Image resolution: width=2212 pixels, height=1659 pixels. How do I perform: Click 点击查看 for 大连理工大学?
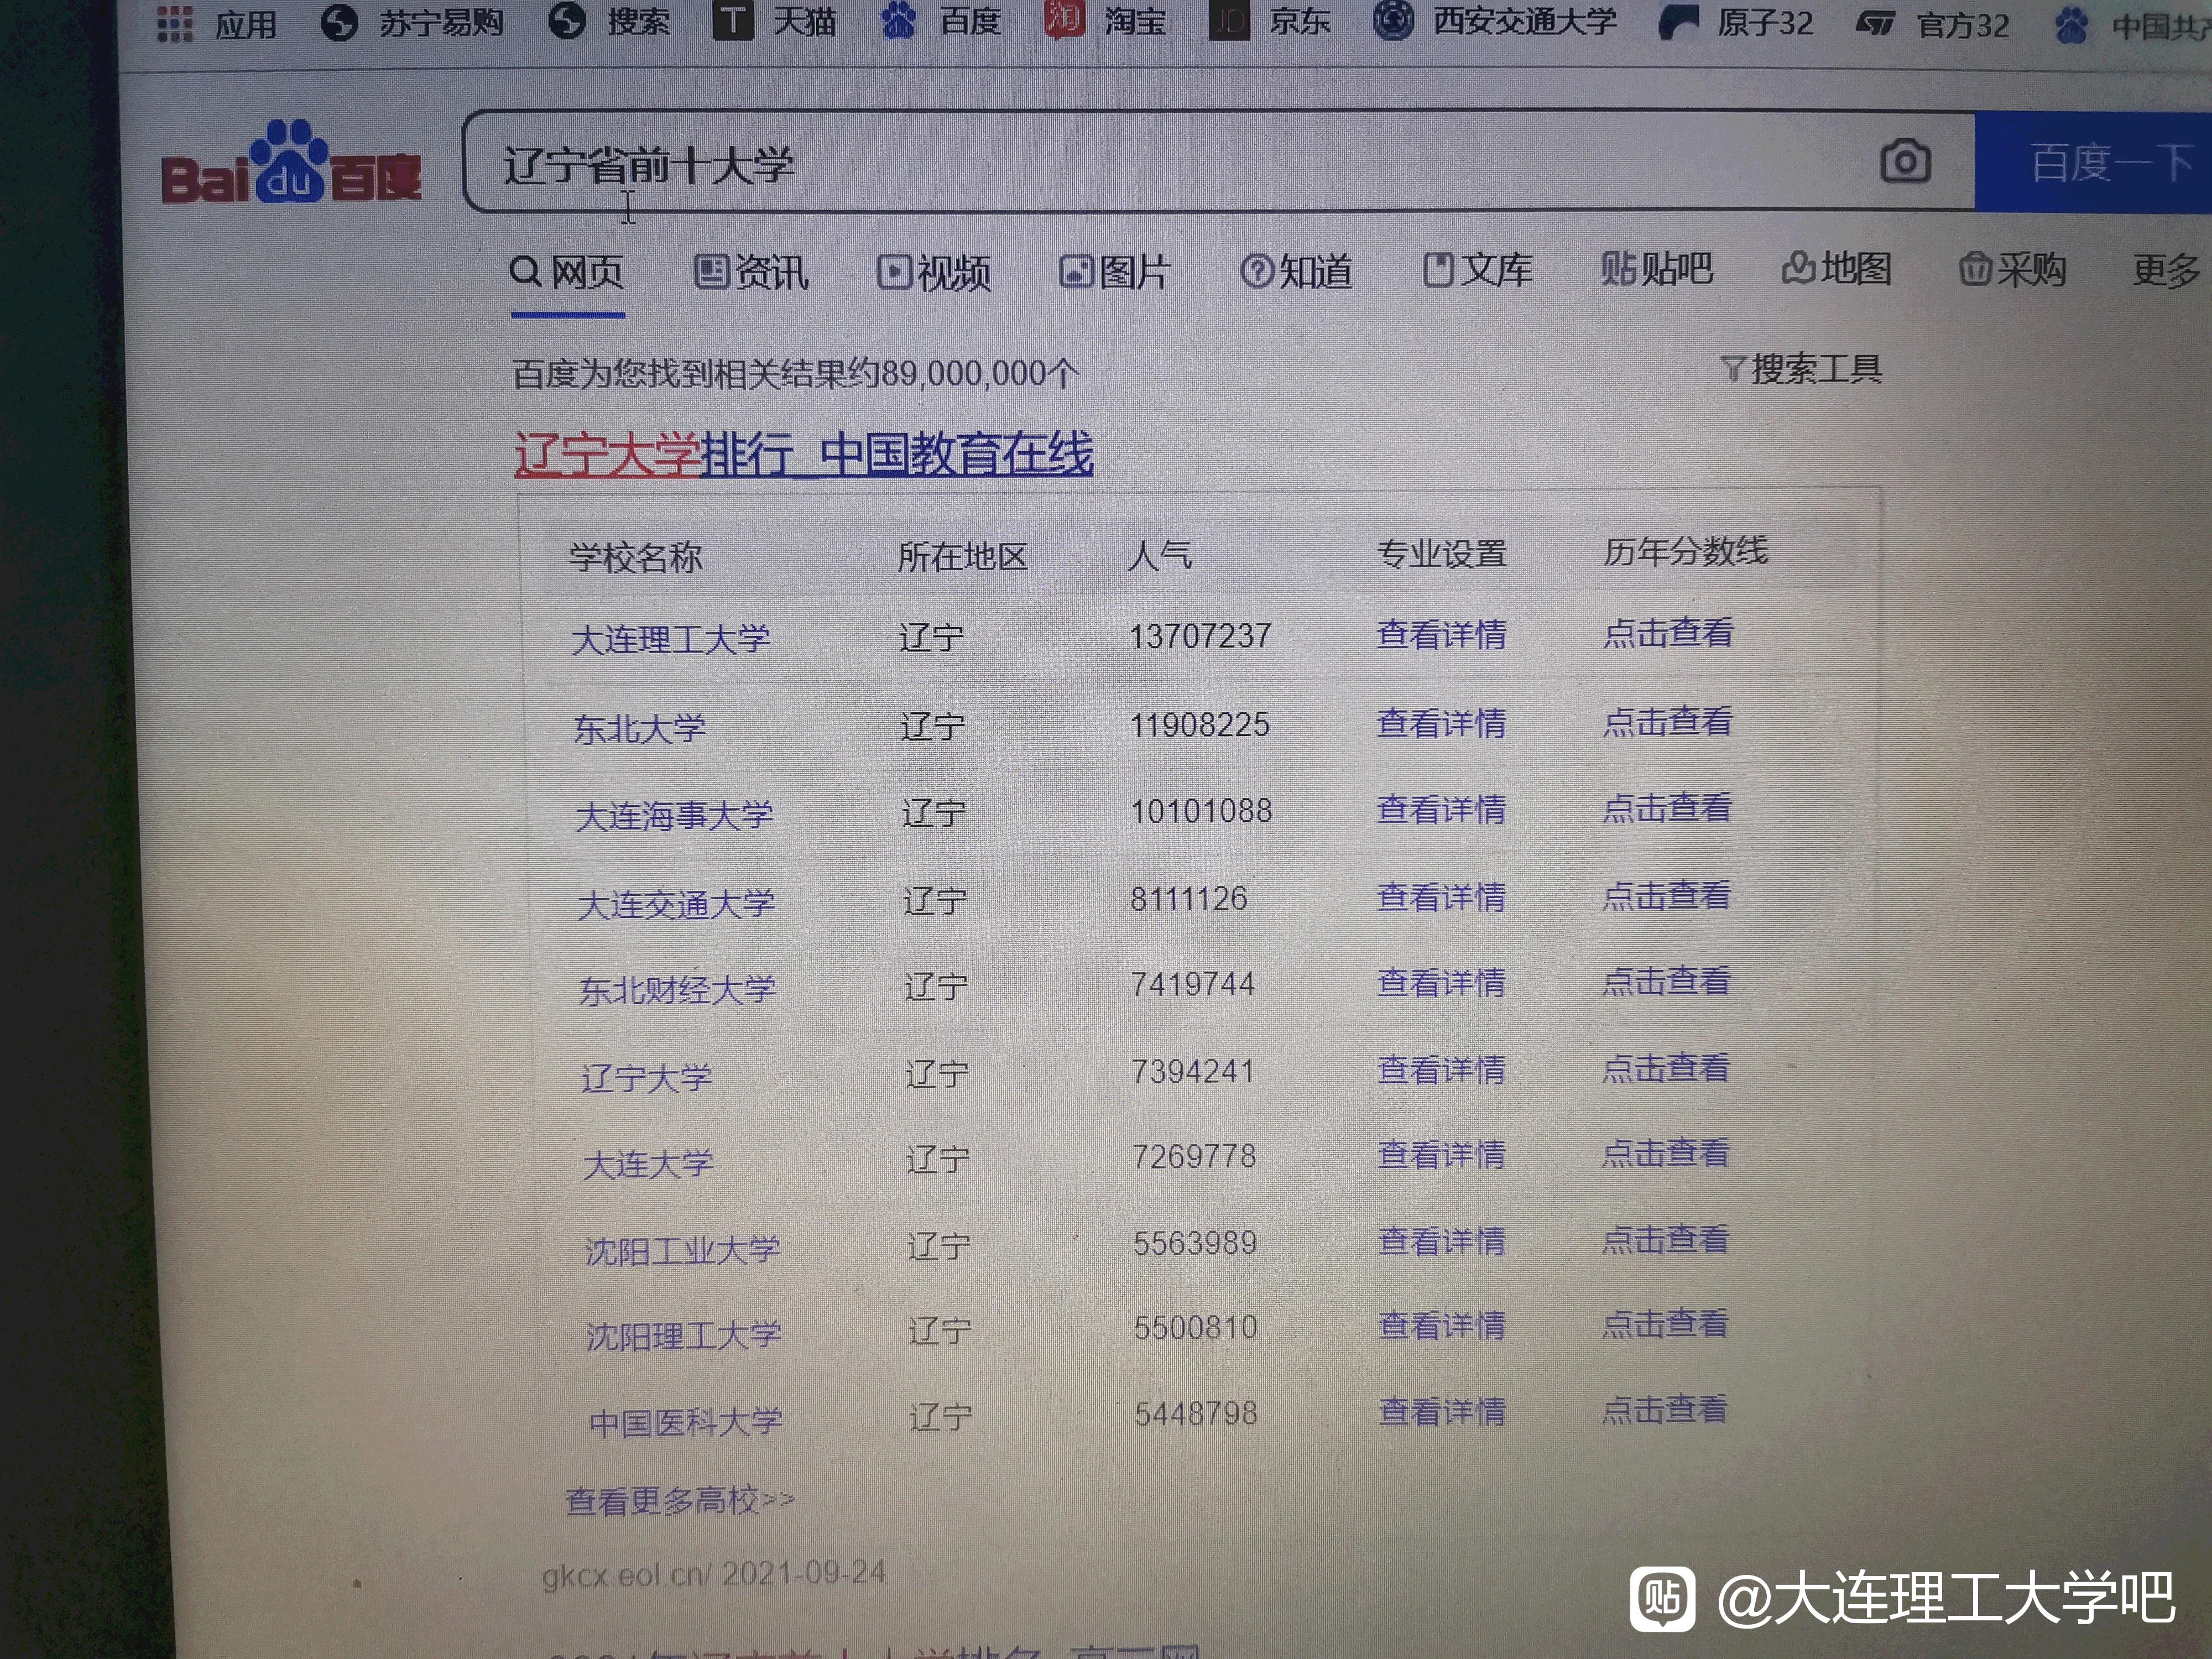1668,632
